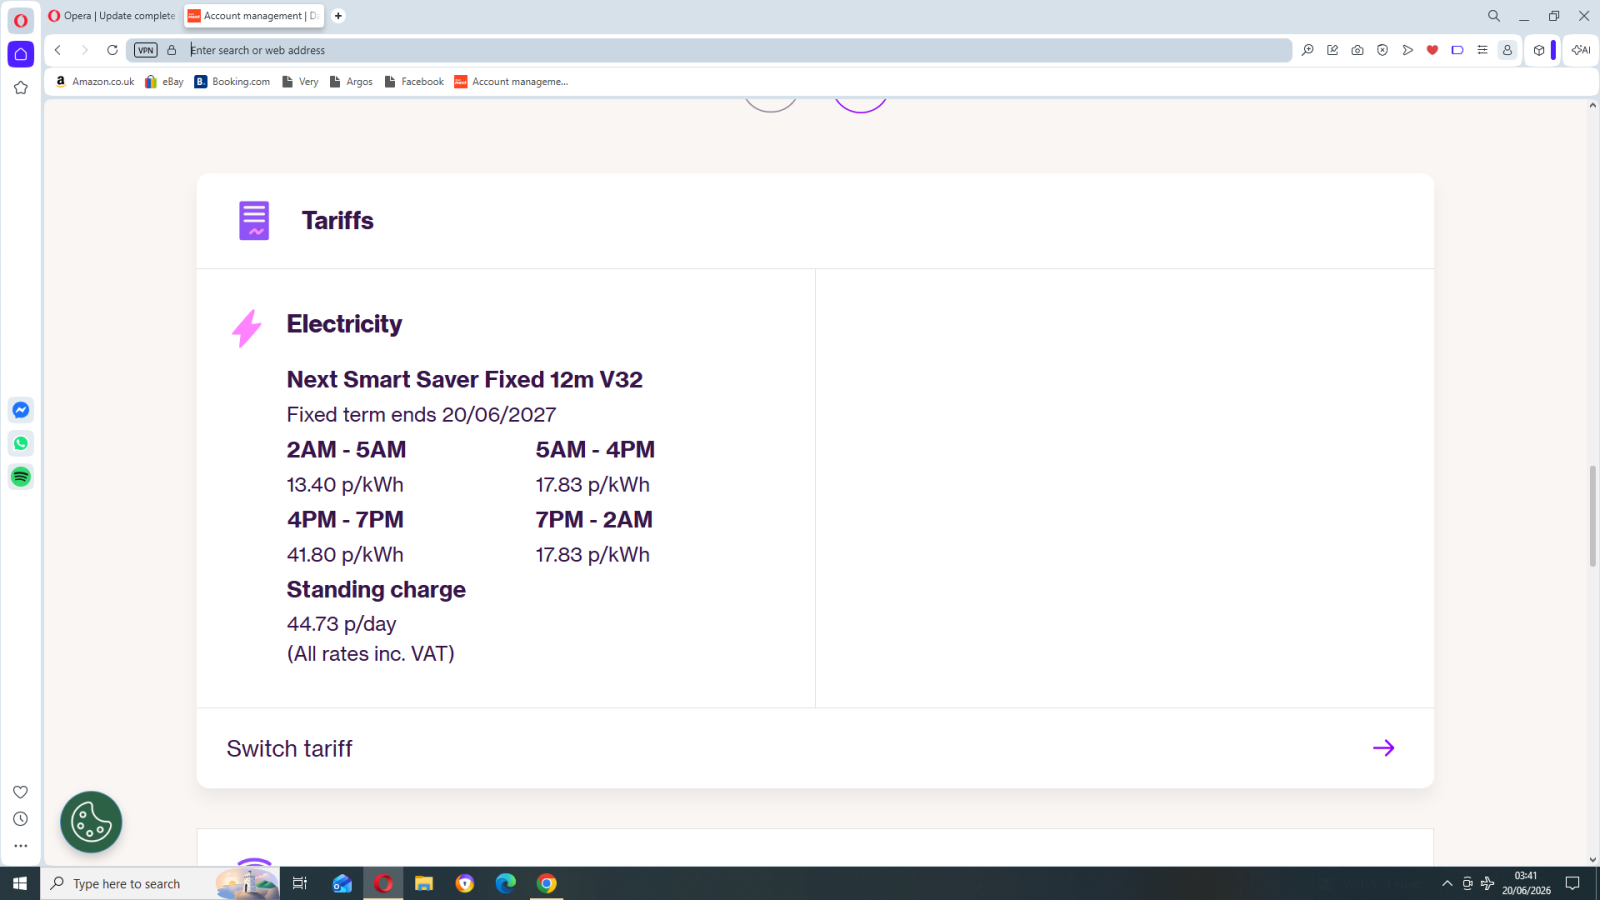The width and height of the screenshot is (1600, 900).
Task: Open the Opera main menu logo
Action: click(20, 20)
